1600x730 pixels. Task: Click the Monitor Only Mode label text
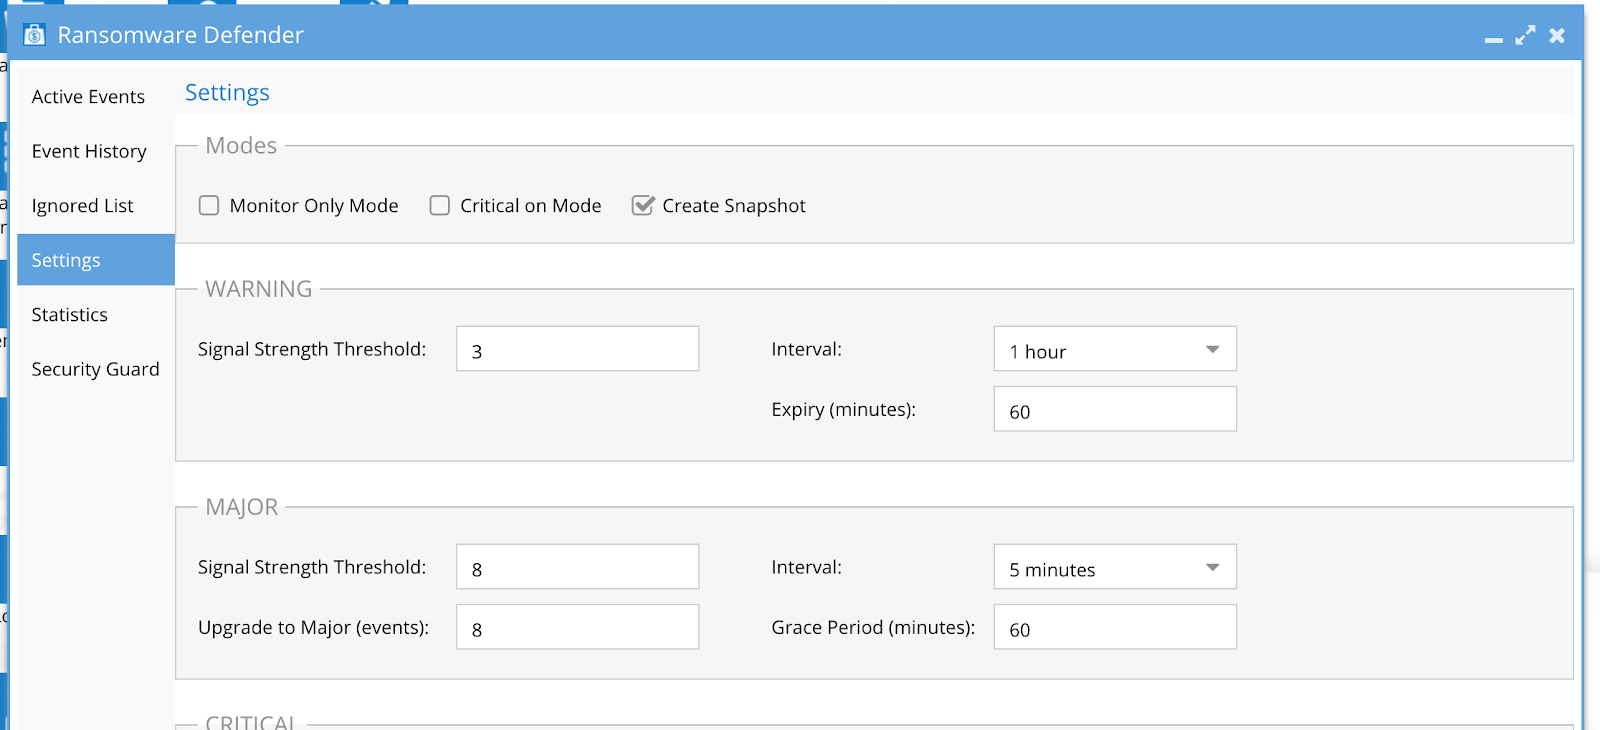[x=314, y=205]
